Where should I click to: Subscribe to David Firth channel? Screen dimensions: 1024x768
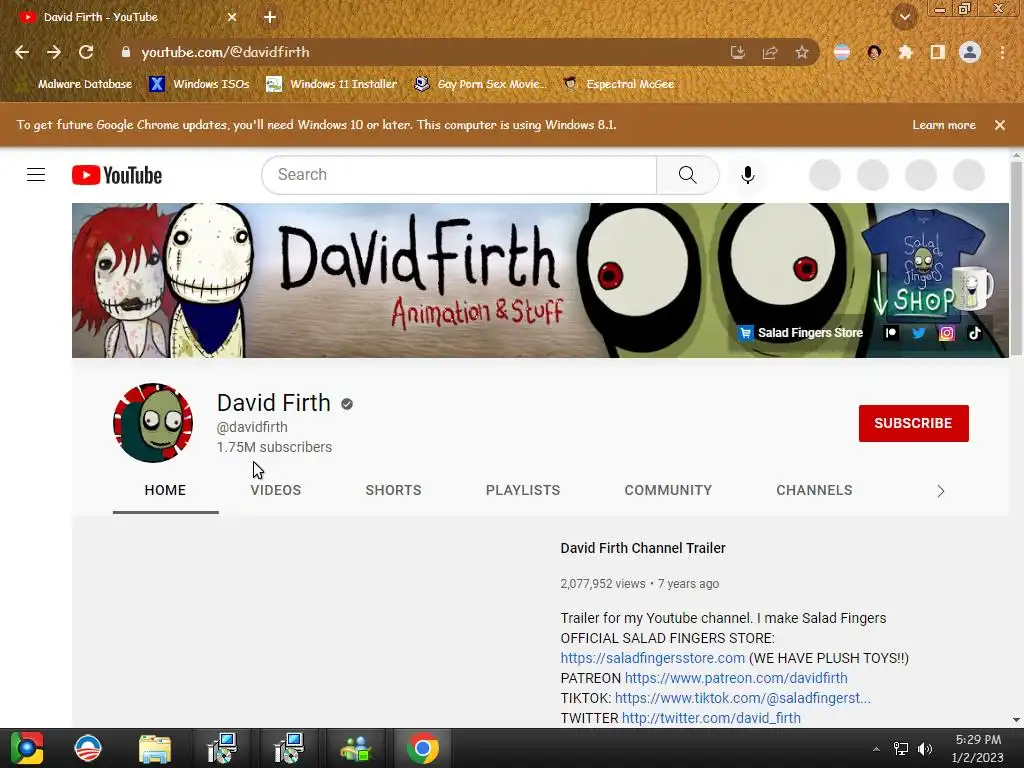coord(914,423)
